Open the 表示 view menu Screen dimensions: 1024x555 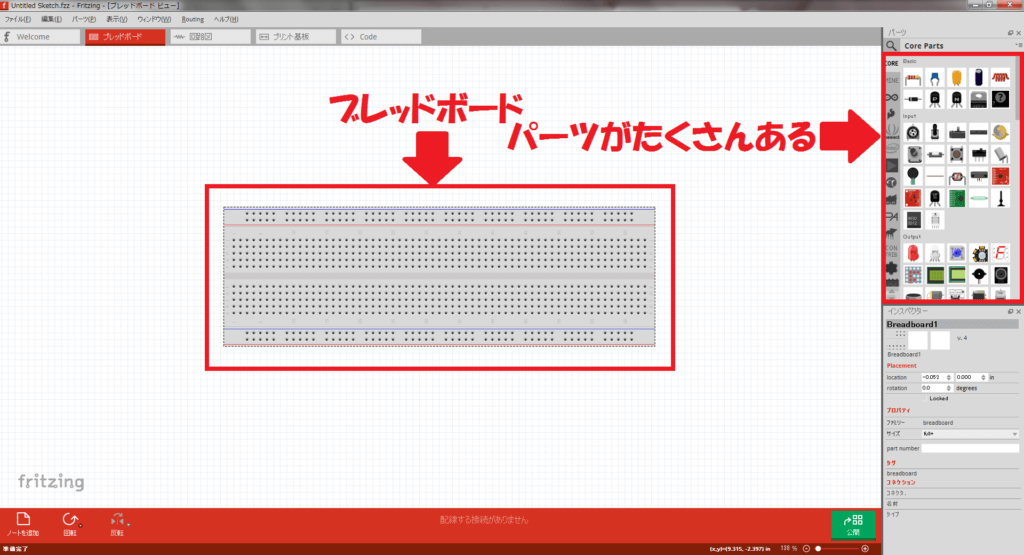[x=117, y=20]
